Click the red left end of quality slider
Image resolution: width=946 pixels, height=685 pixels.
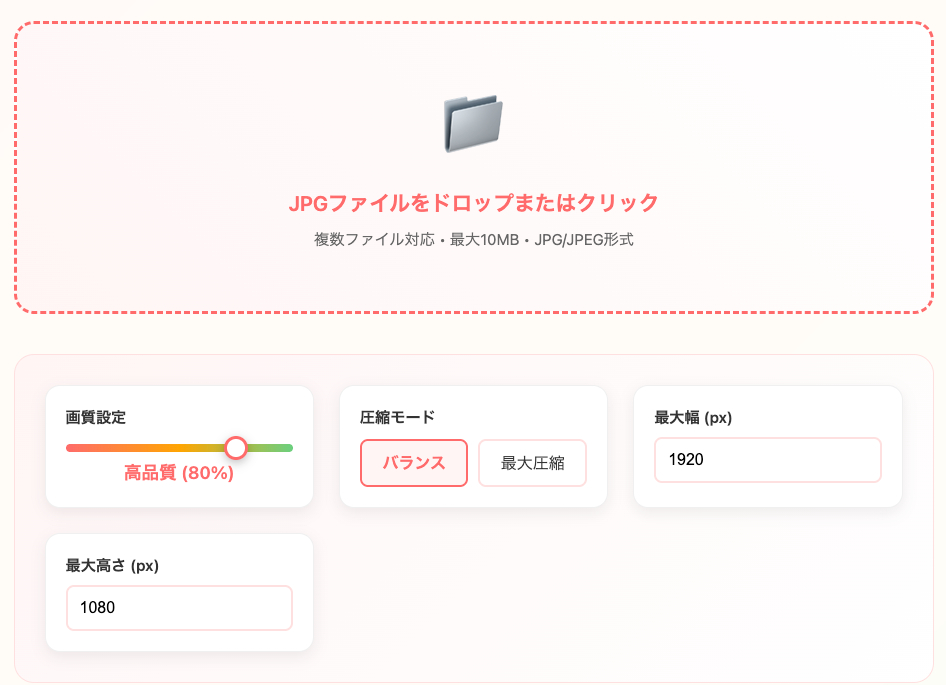click(74, 447)
